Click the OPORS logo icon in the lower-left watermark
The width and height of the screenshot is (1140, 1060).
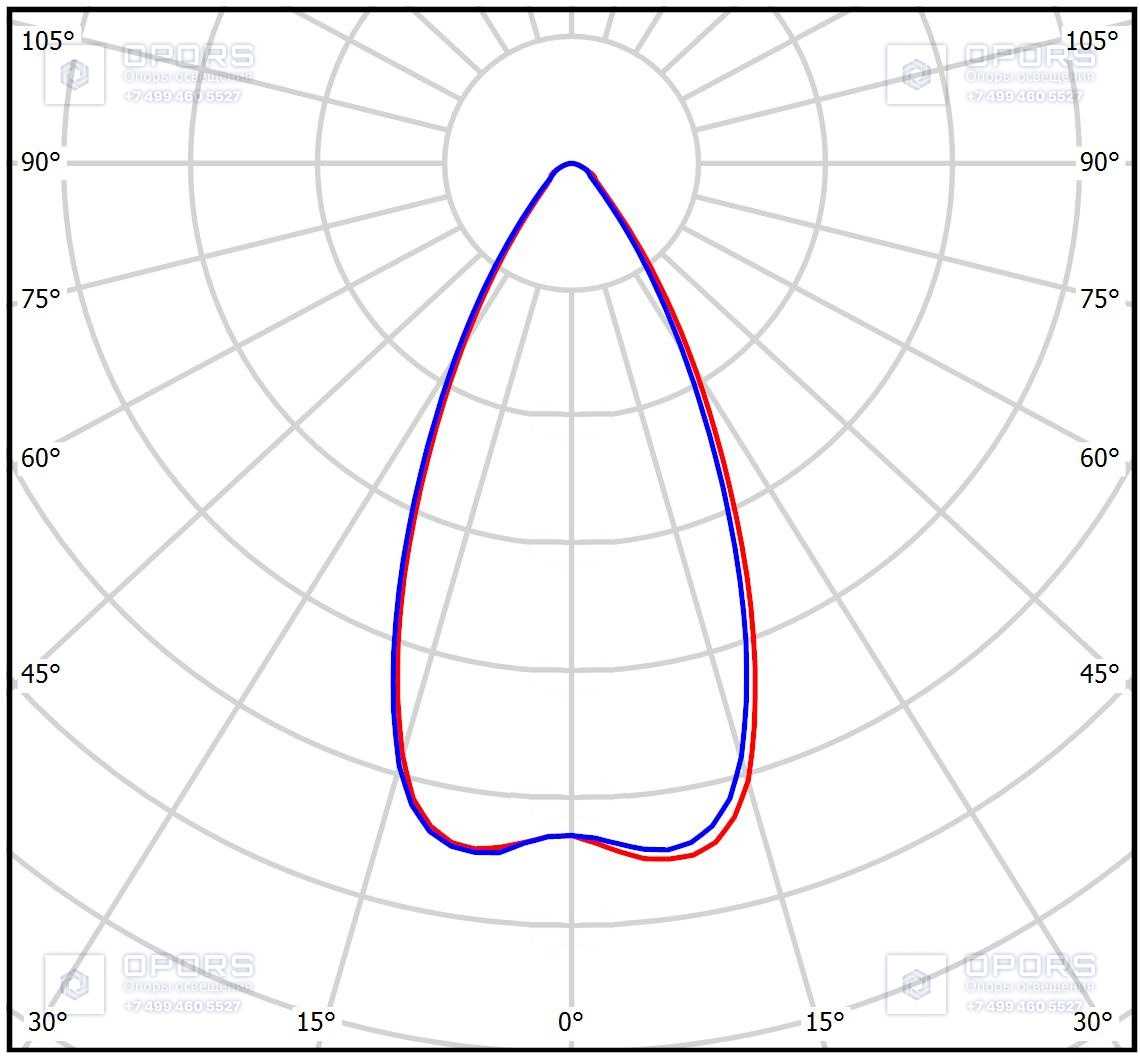point(74,984)
